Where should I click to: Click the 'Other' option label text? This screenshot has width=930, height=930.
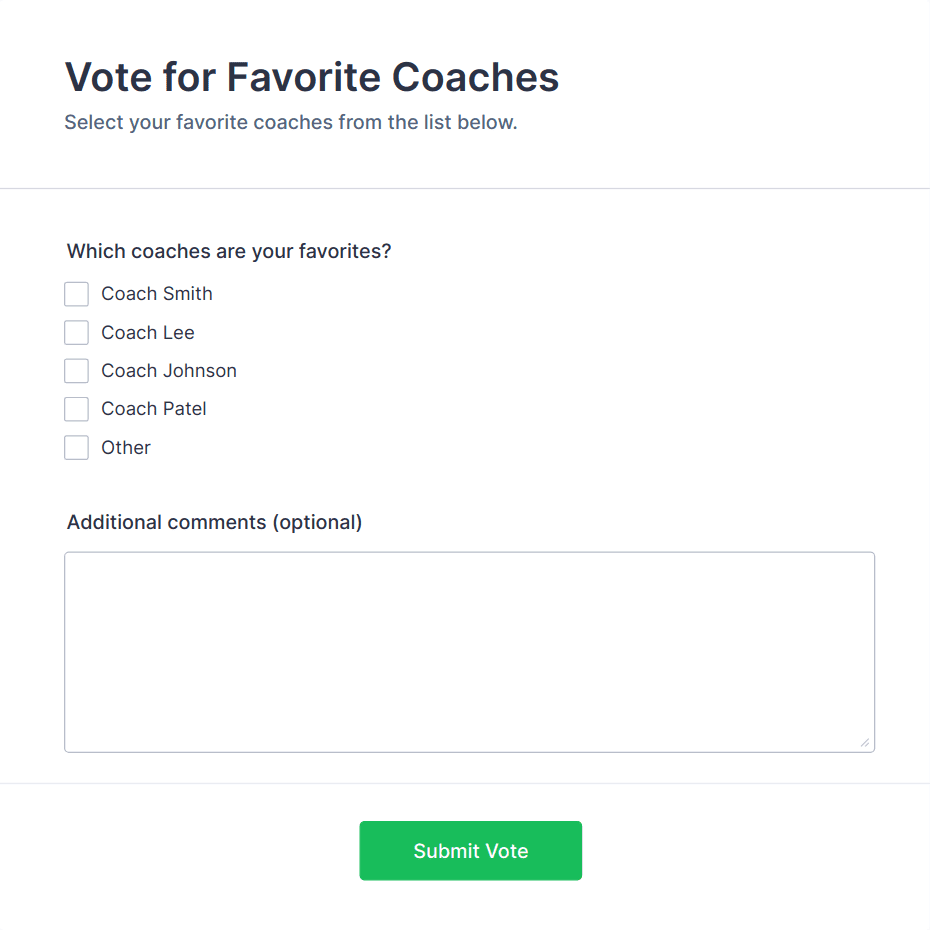(126, 448)
